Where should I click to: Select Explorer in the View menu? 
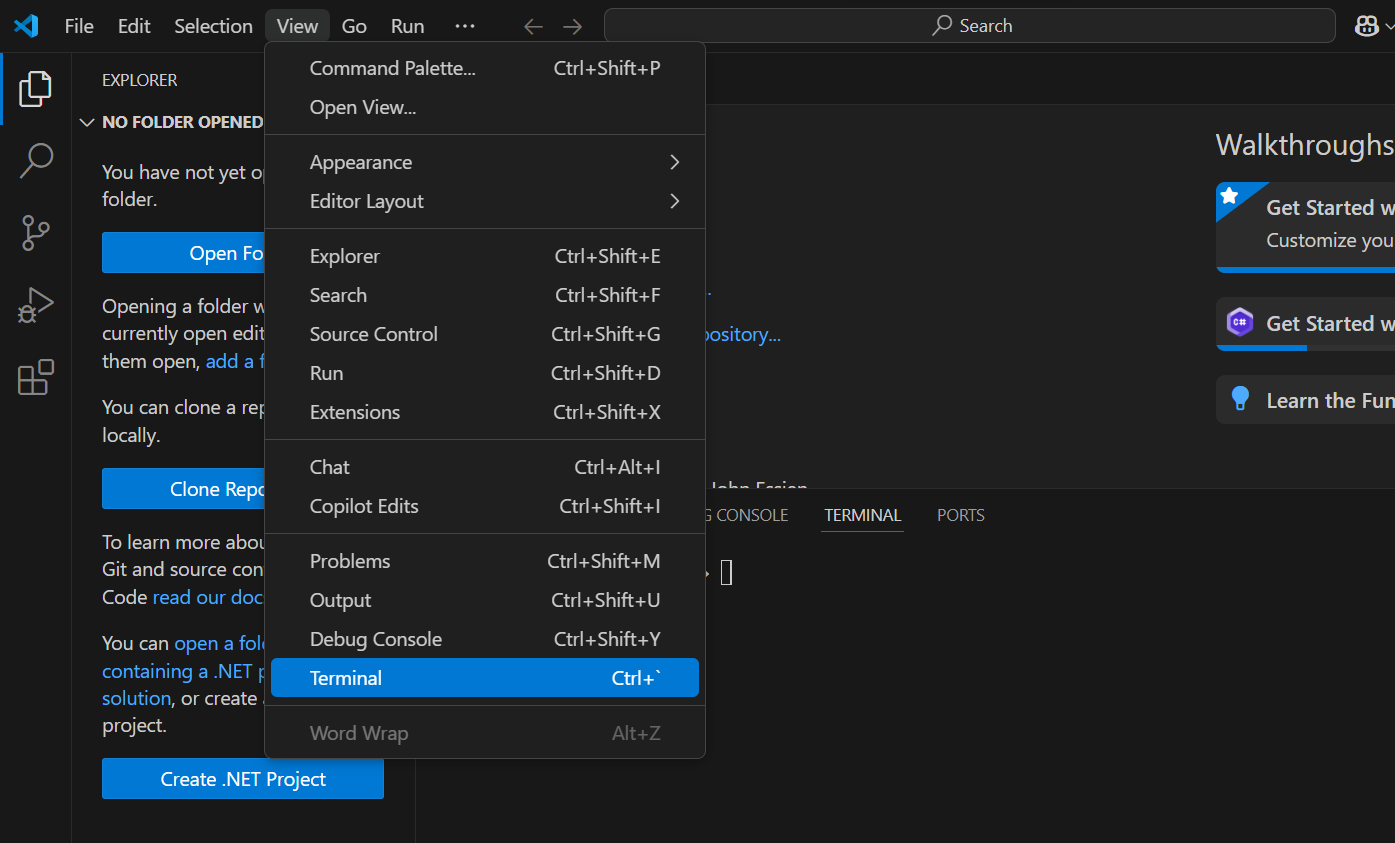click(485, 256)
